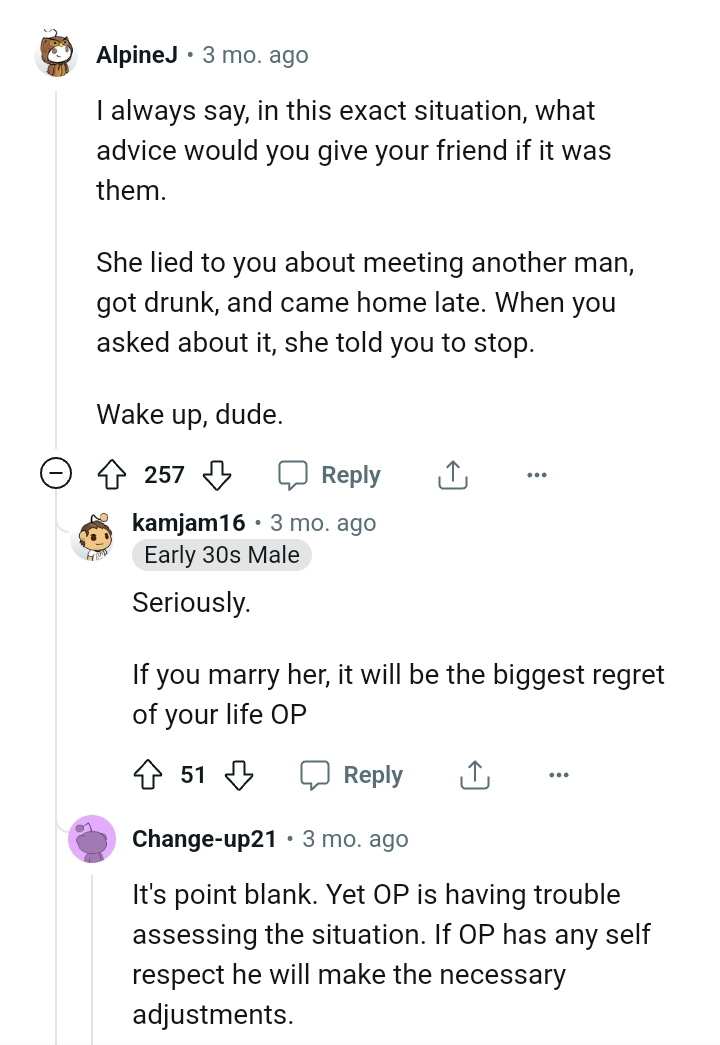Select the Early 30s Male flair tag
Viewport: 720px width, 1045px height.
coord(221,554)
